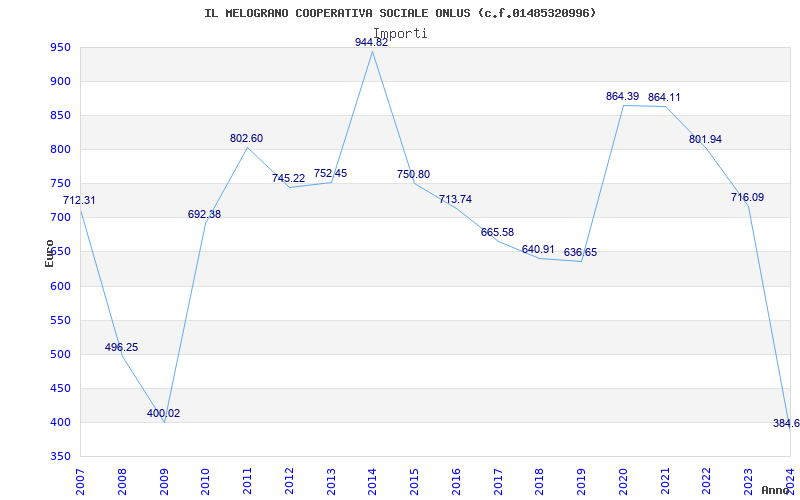800x500 pixels.
Task: Click the 2019 x-axis label
Action: pos(581,482)
